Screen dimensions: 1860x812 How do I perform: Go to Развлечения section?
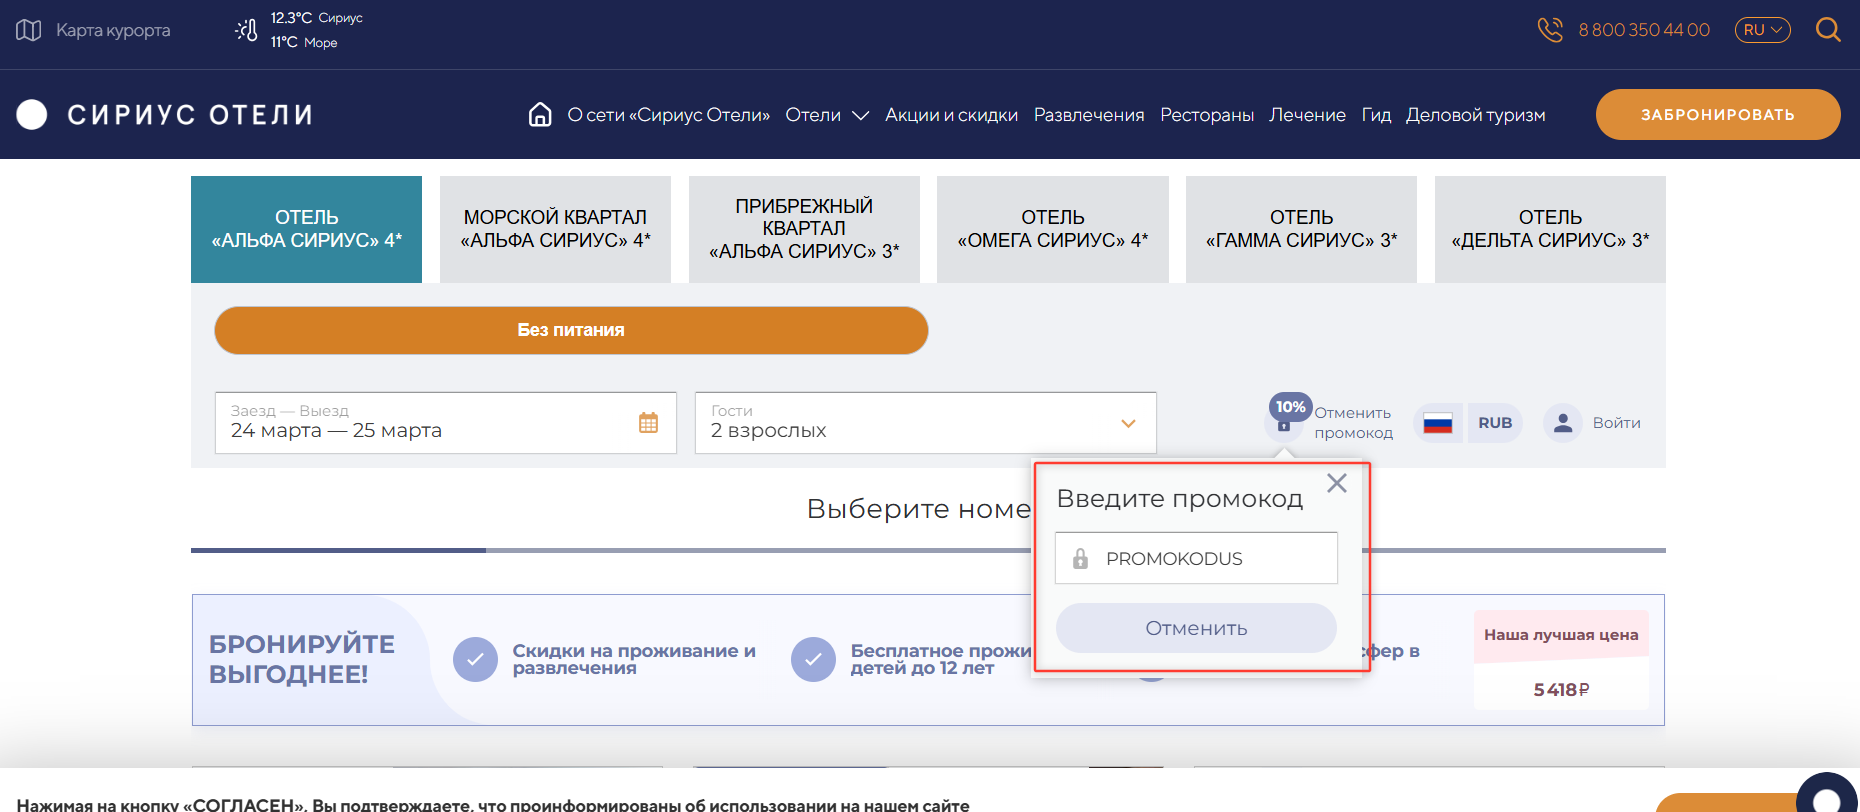[1089, 115]
